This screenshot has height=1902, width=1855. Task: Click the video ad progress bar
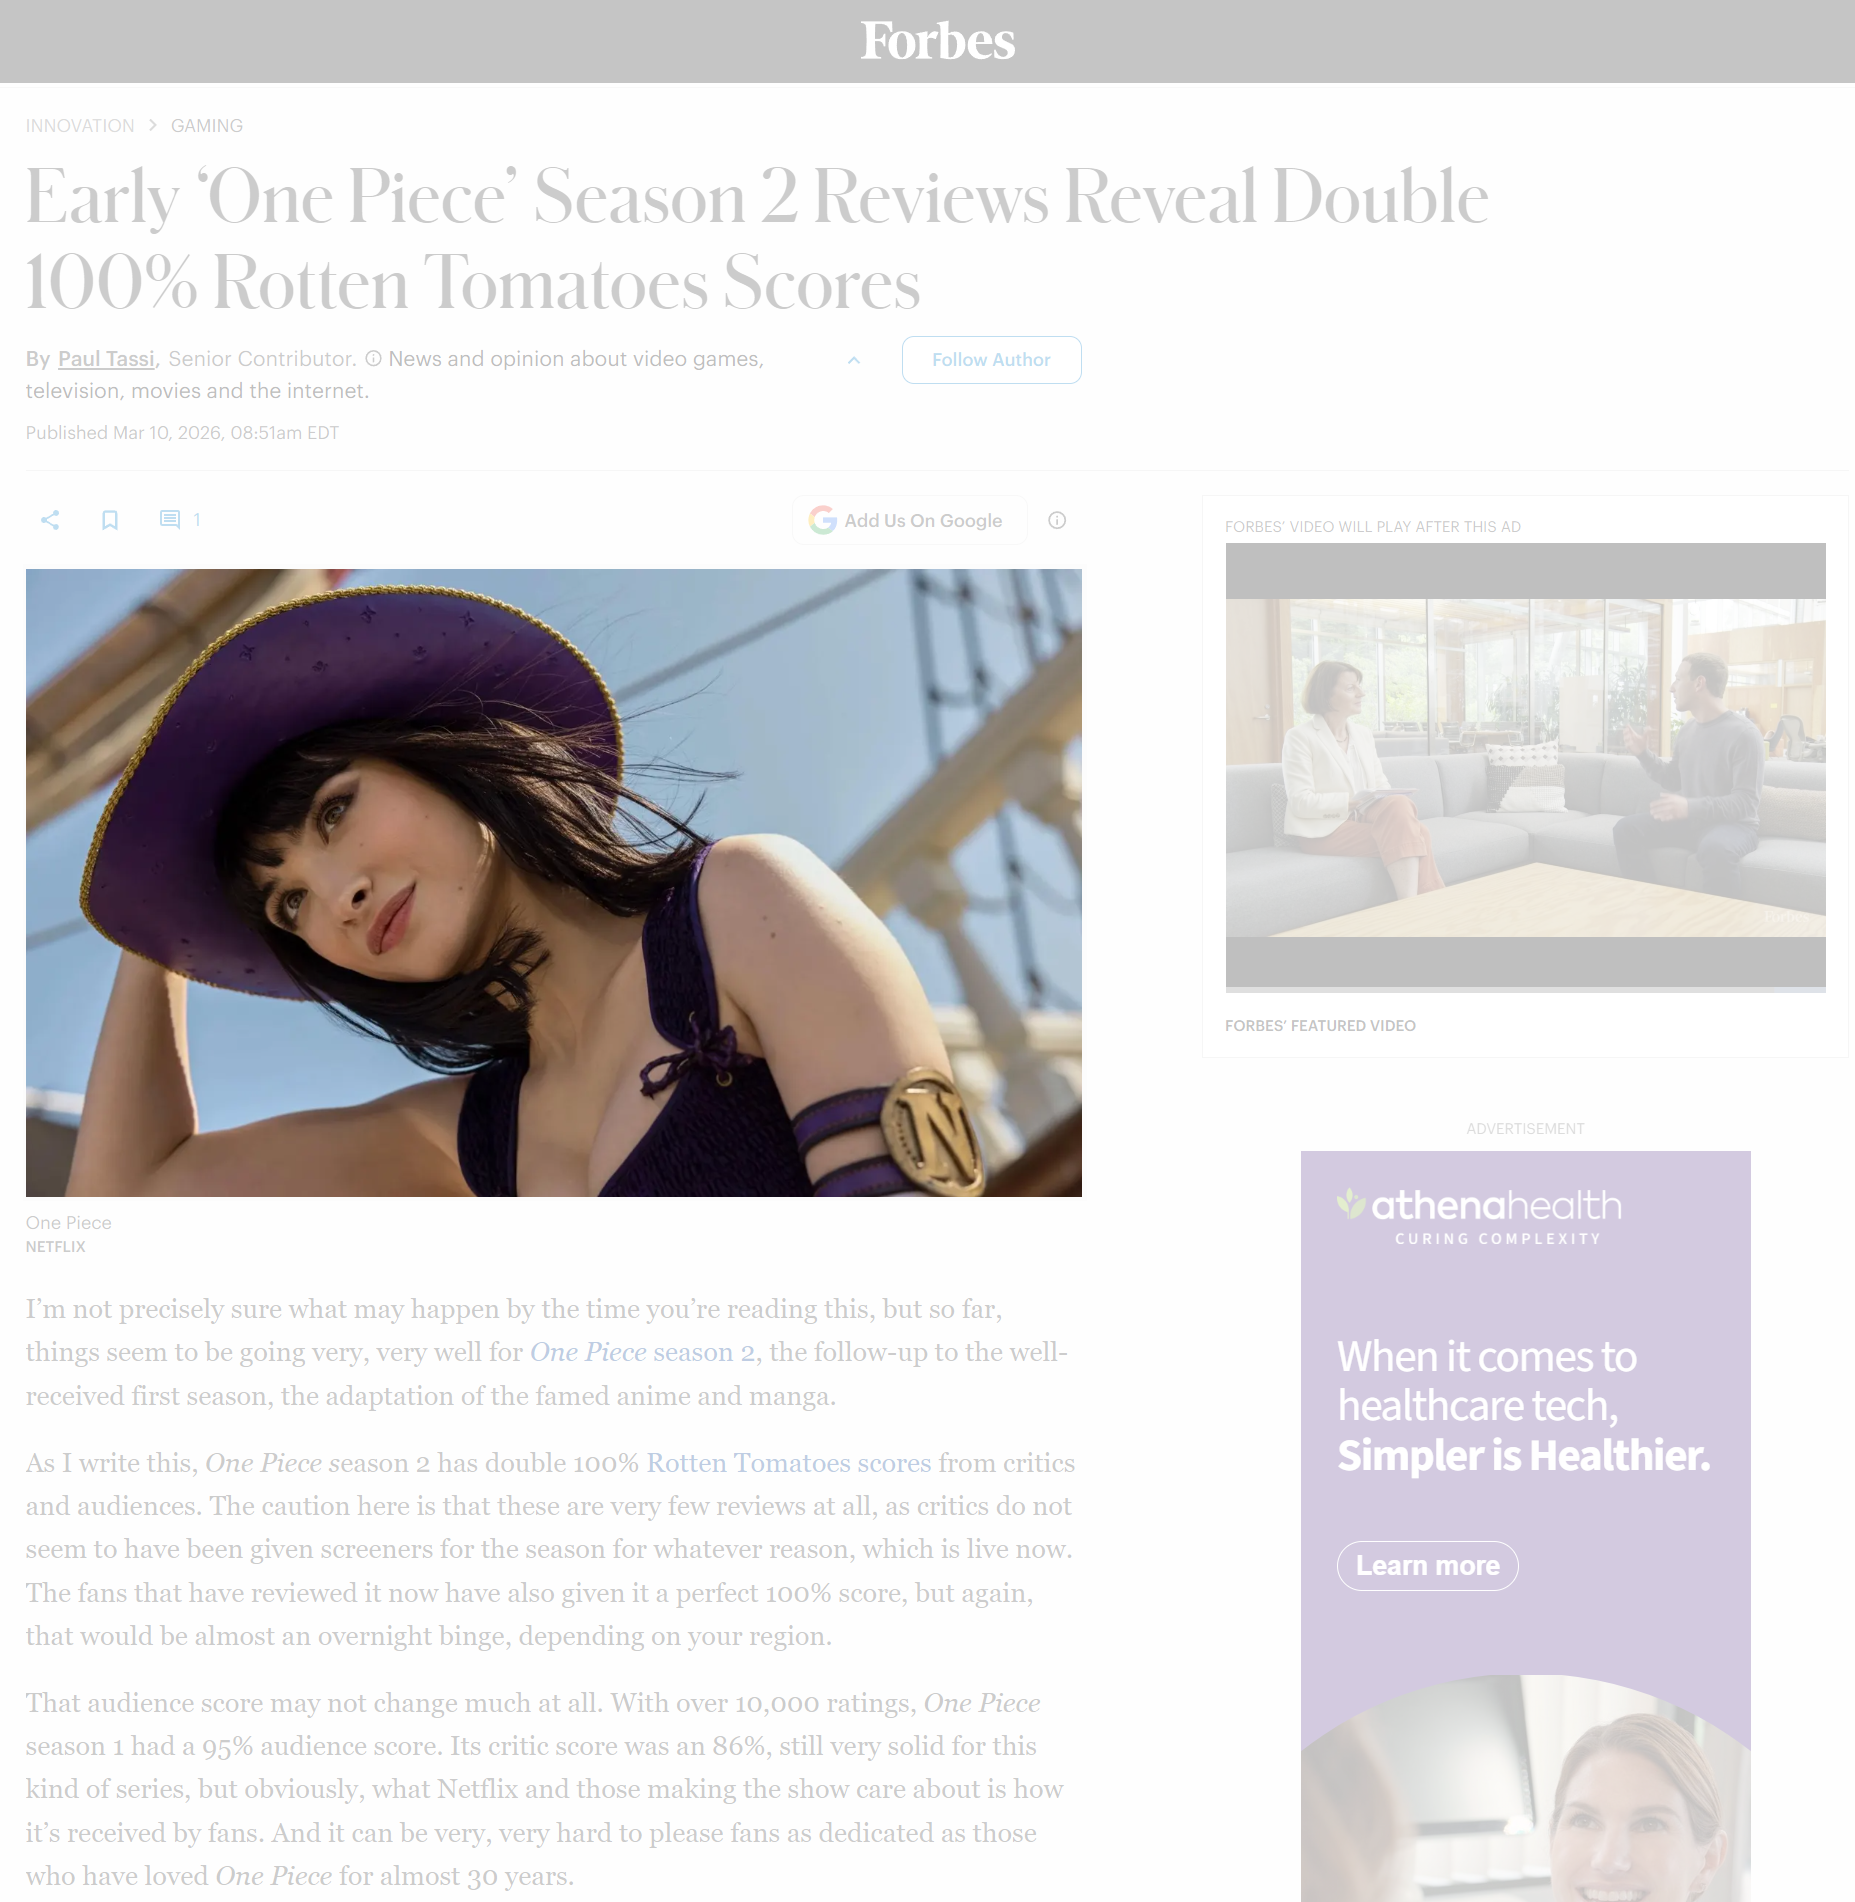(x=1525, y=990)
